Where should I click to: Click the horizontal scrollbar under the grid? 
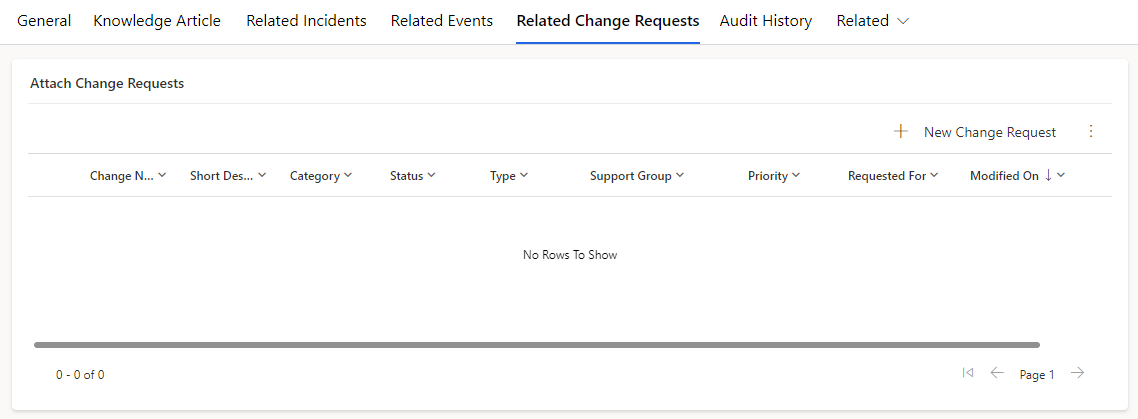pos(537,345)
